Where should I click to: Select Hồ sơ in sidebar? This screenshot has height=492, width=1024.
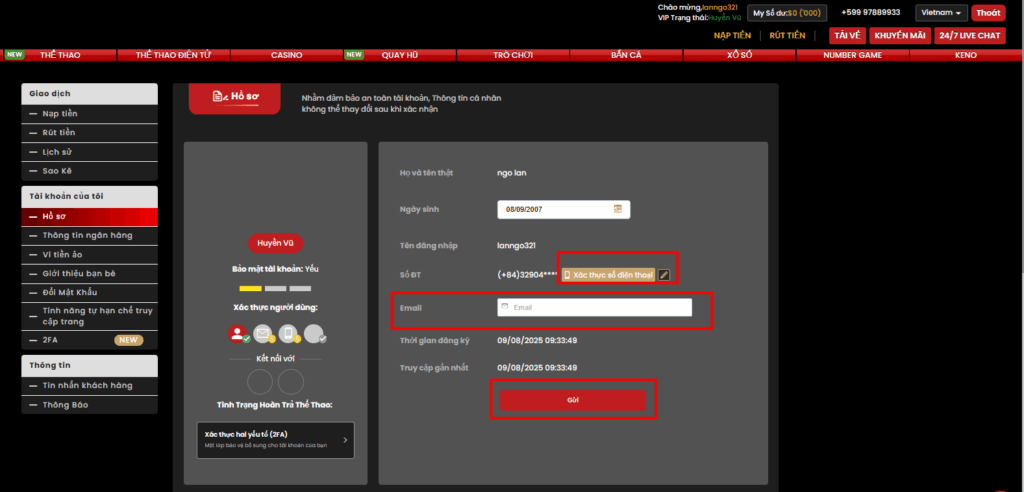pyautogui.click(x=89, y=216)
